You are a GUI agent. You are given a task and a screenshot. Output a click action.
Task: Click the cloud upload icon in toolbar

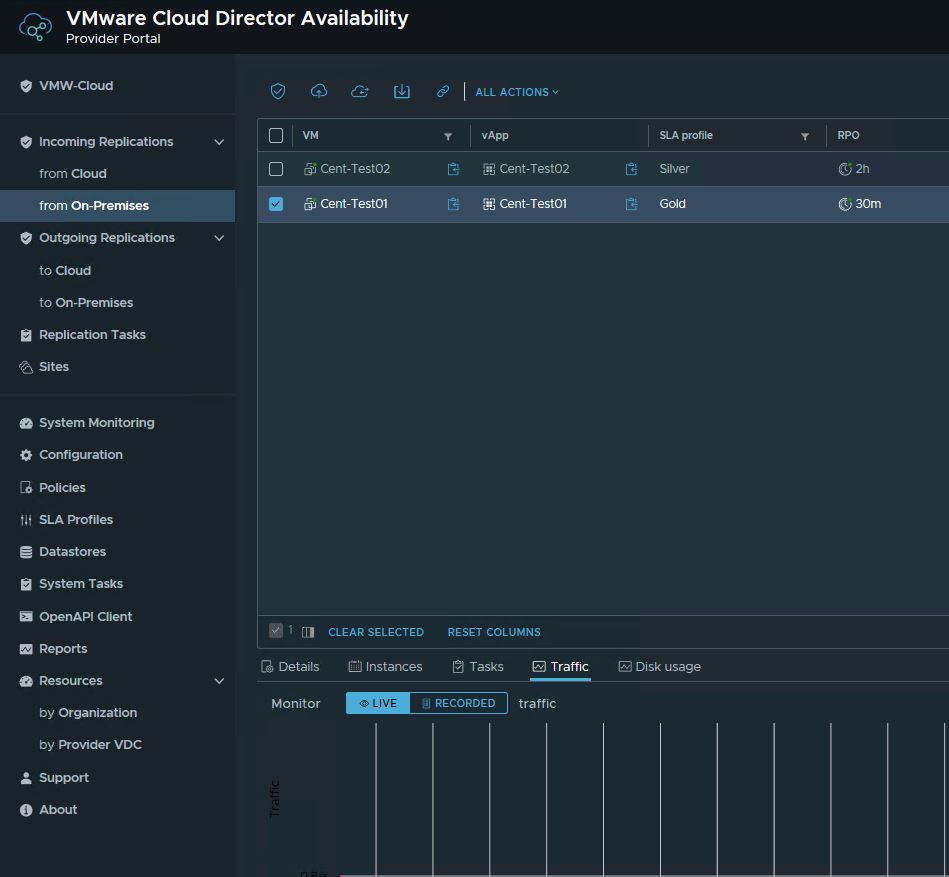tap(319, 91)
